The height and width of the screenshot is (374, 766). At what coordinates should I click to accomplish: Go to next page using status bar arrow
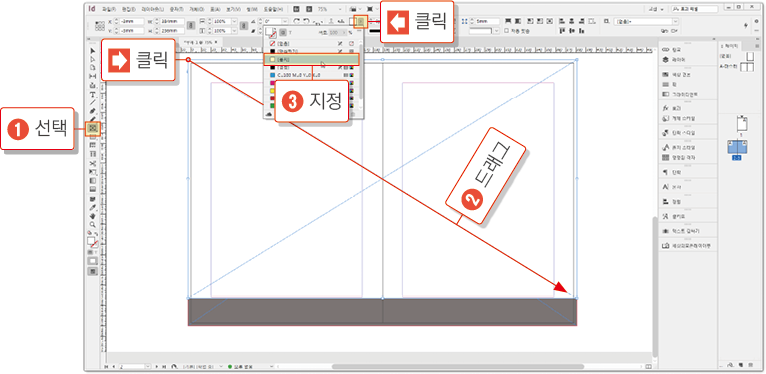point(156,366)
